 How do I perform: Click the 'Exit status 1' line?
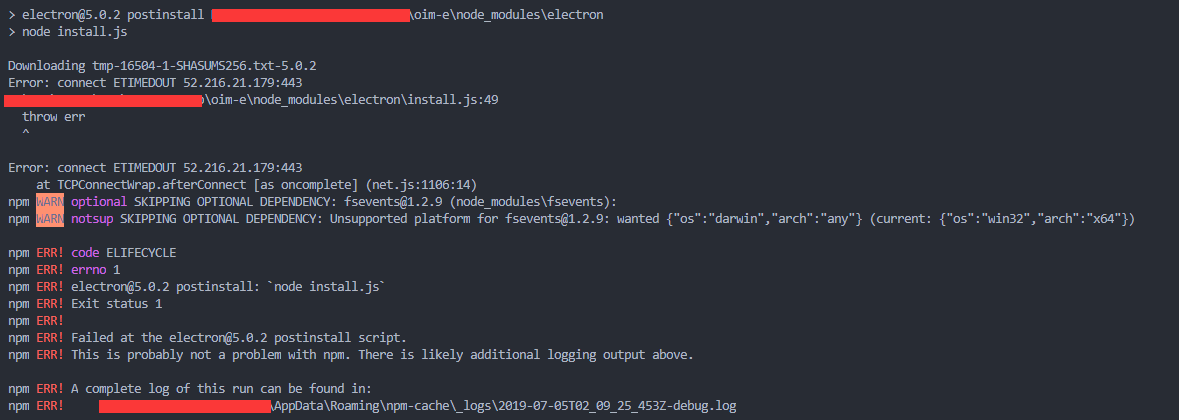click(x=117, y=304)
